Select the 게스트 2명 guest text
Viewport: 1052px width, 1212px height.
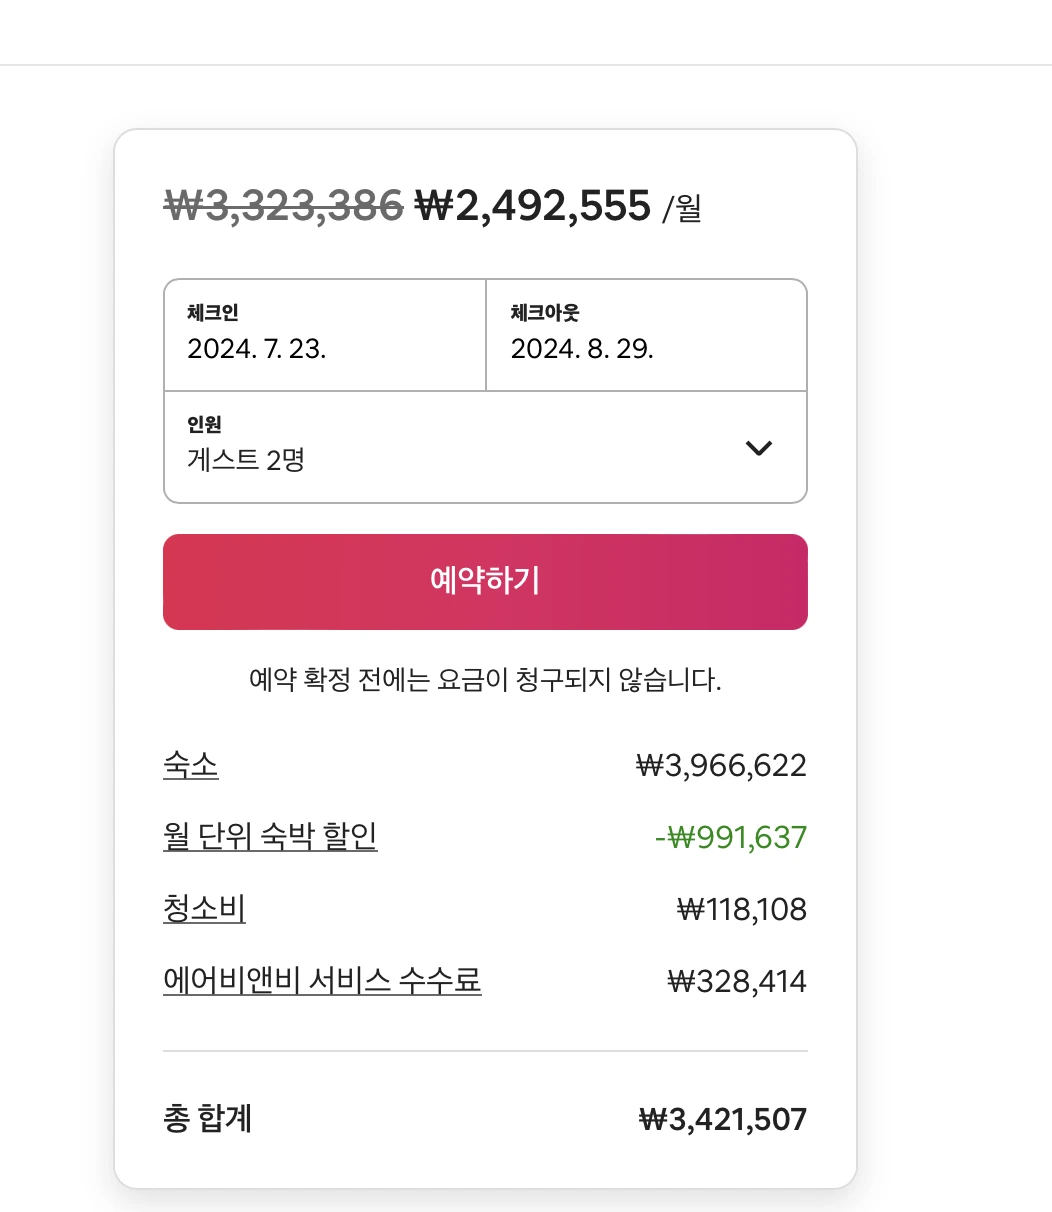246,460
